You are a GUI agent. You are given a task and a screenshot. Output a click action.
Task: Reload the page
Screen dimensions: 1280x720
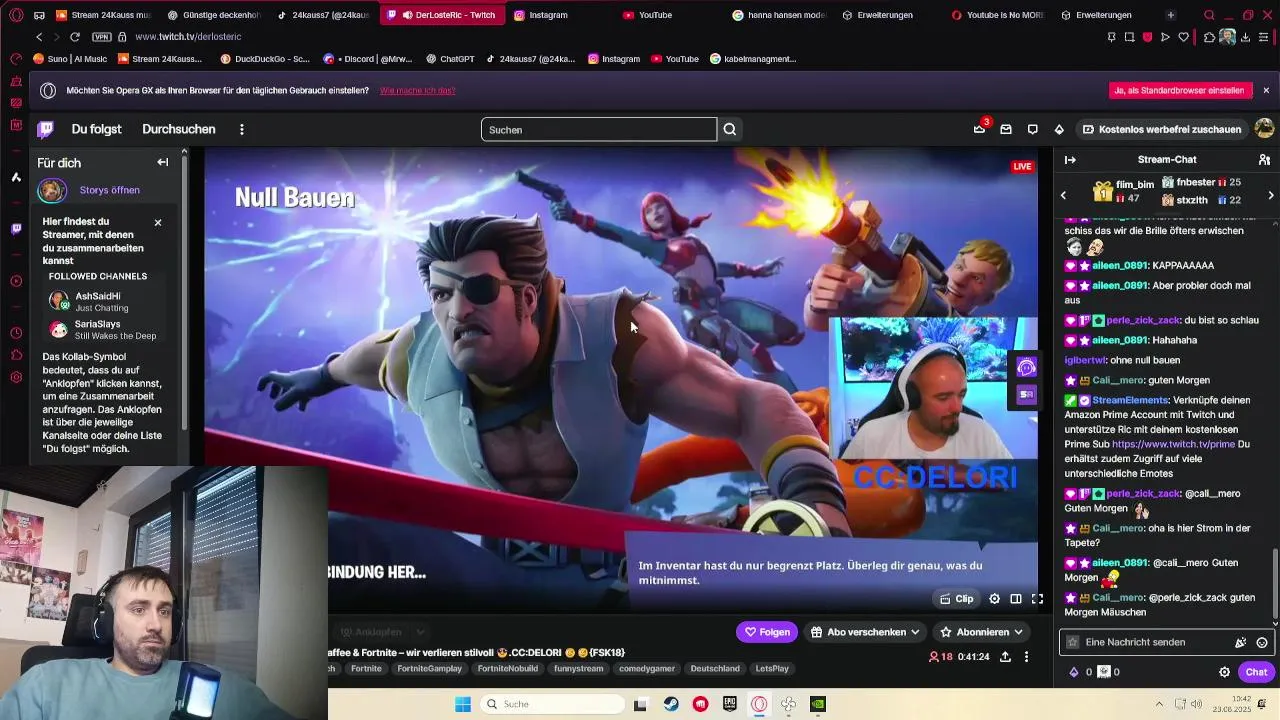coord(75,37)
